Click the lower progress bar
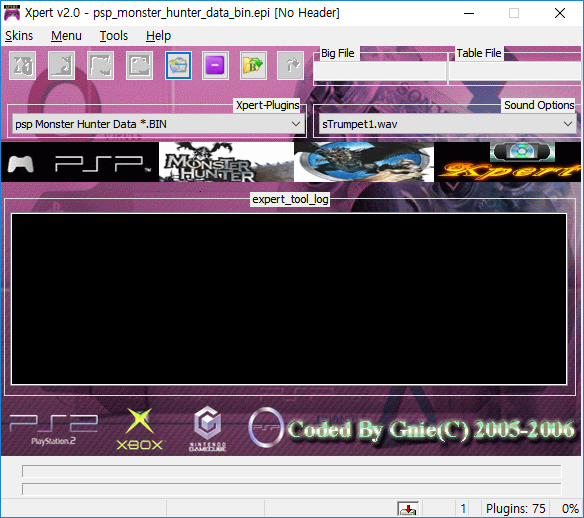Image resolution: width=584 pixels, height=518 pixels. [292, 489]
